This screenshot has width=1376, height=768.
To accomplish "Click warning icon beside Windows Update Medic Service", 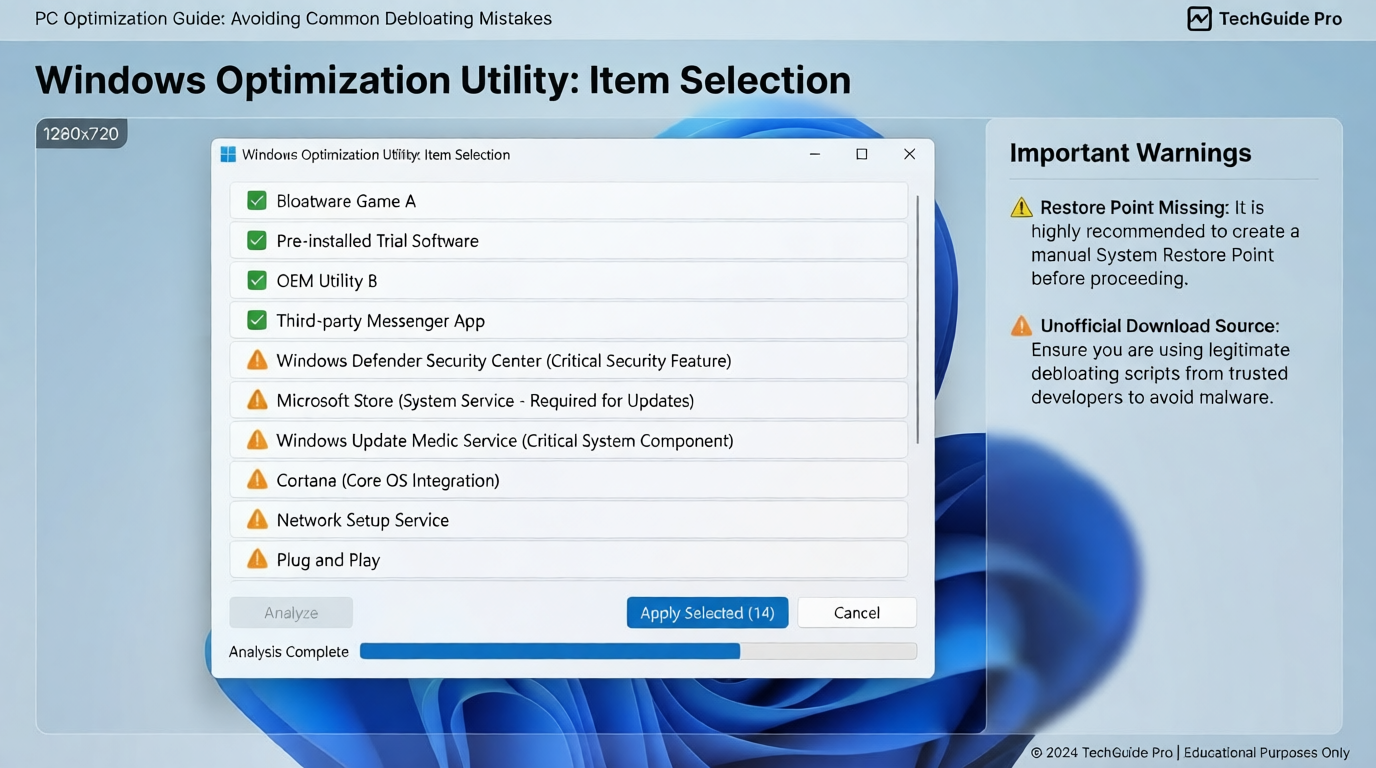I will tap(257, 440).
